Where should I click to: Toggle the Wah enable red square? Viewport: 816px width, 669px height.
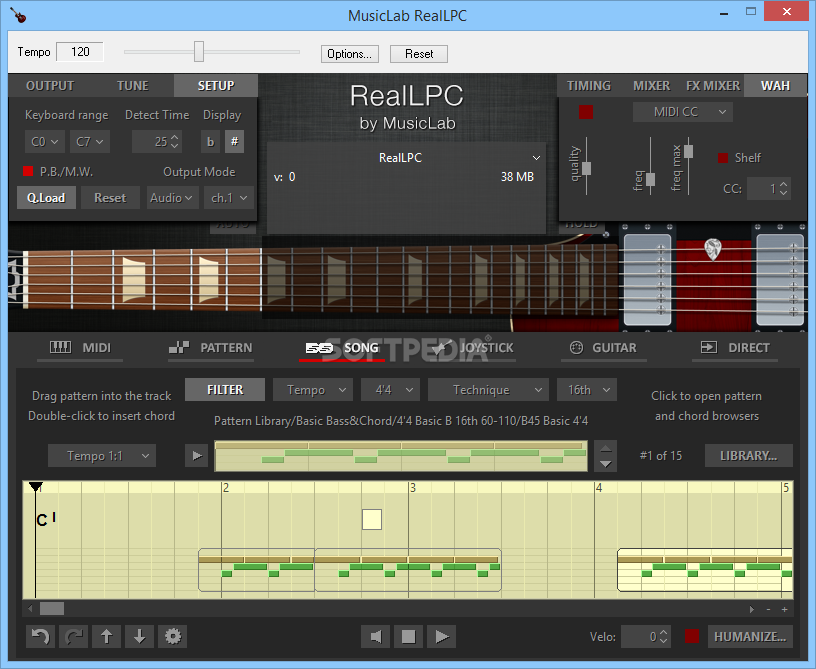[586, 112]
